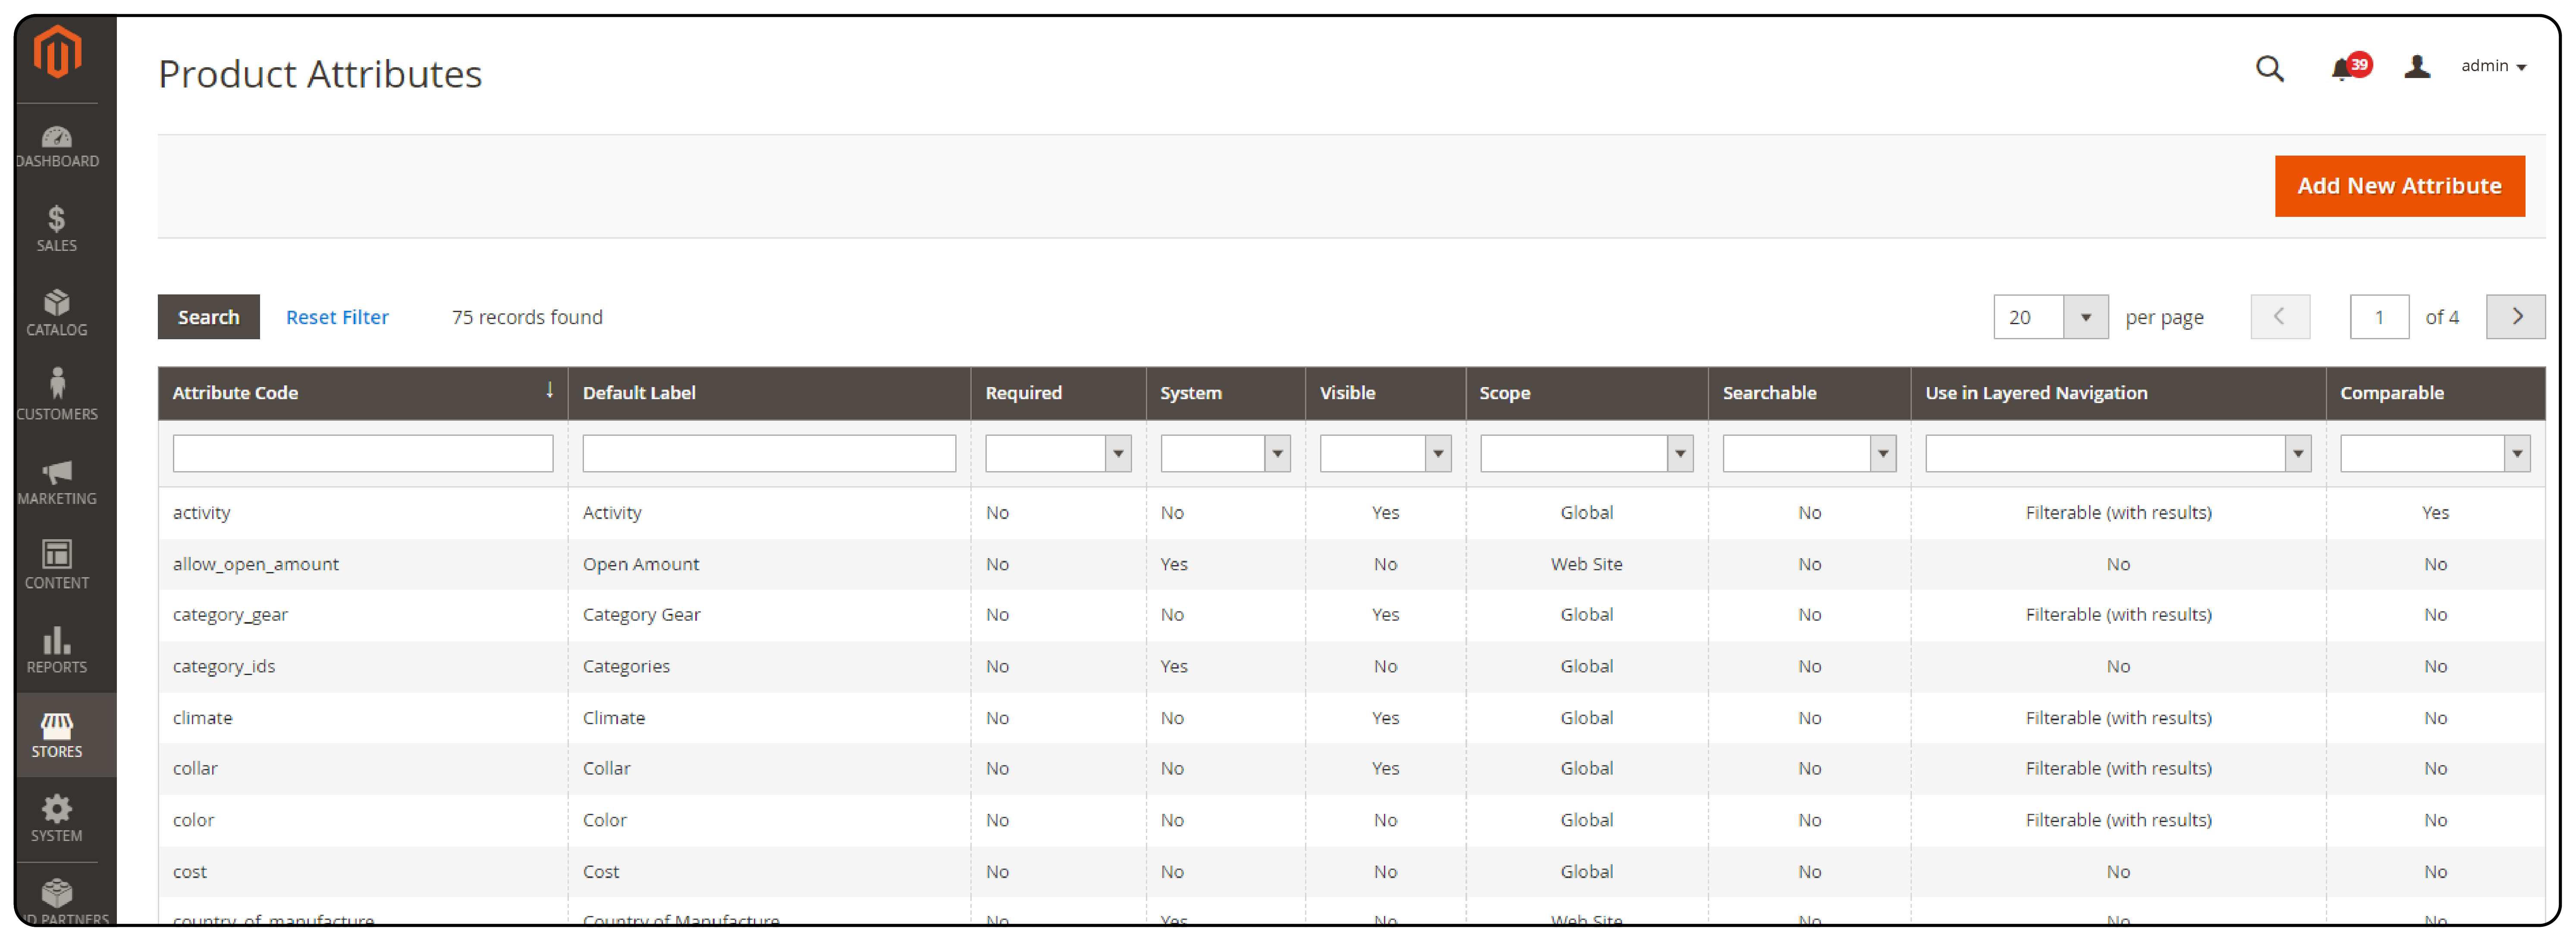This screenshot has height=941, width=2576.
Task: Expand the admin account dropdown
Action: click(x=2494, y=66)
